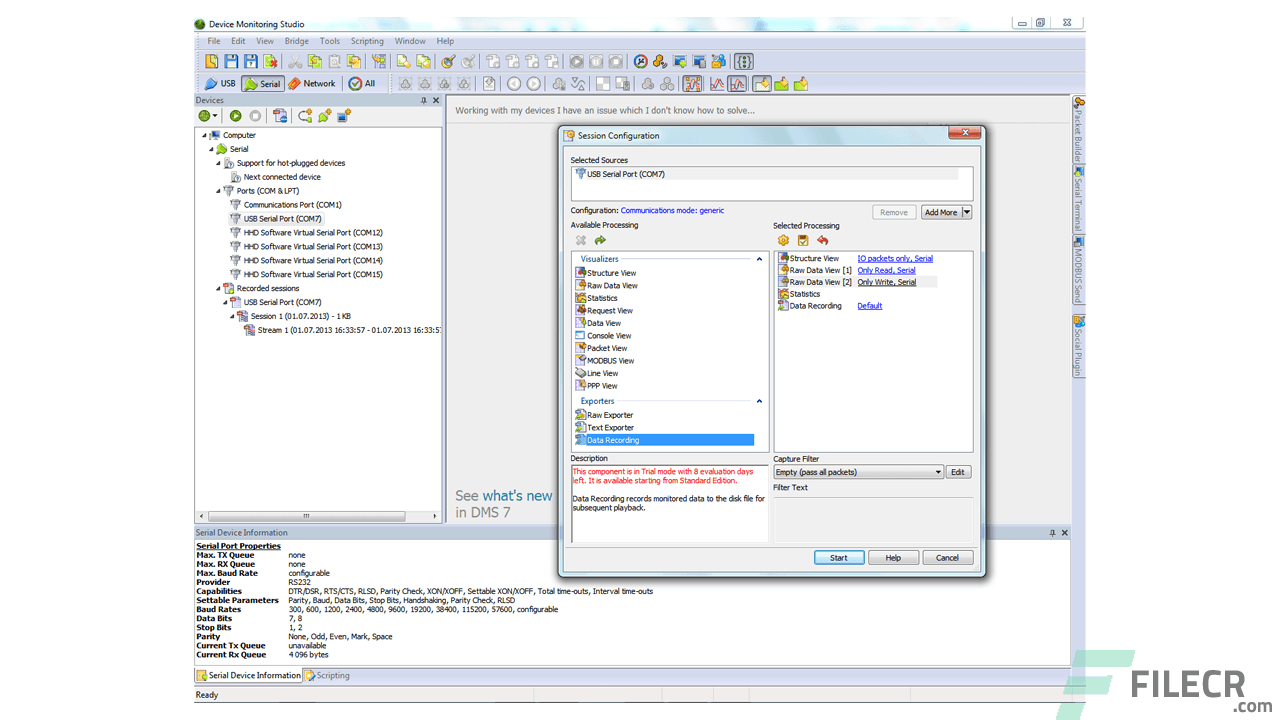Viewport: 1280px width, 720px height.
Task: Open the Scripting menu
Action: click(x=367, y=41)
